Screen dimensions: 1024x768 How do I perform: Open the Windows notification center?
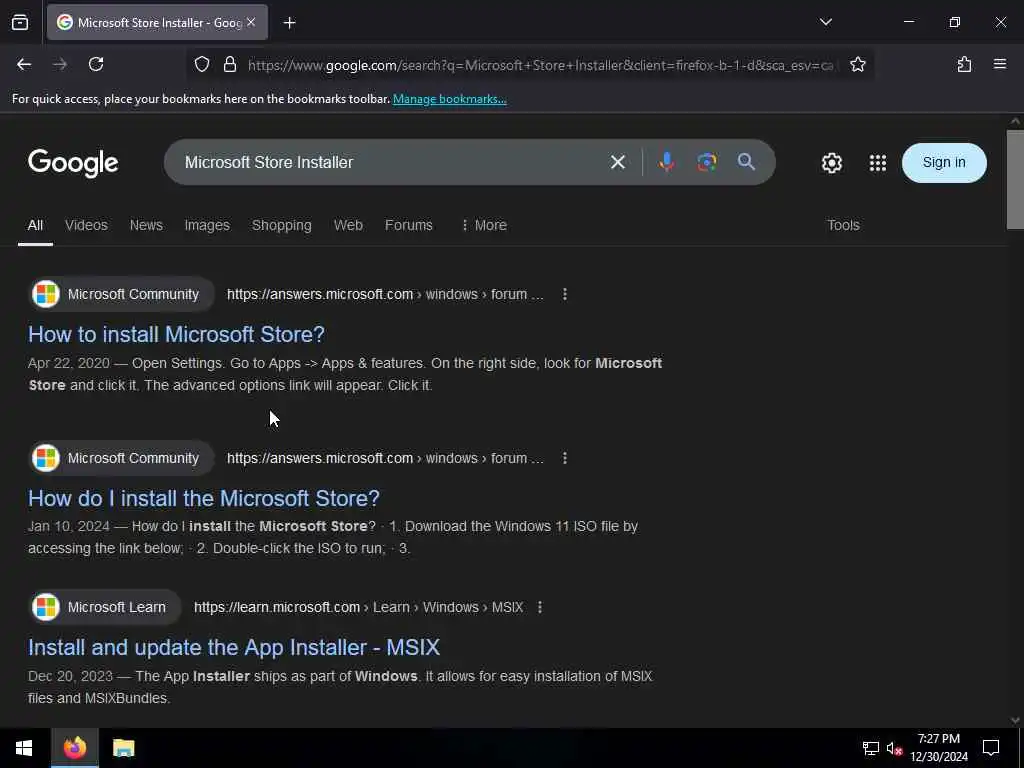991,748
